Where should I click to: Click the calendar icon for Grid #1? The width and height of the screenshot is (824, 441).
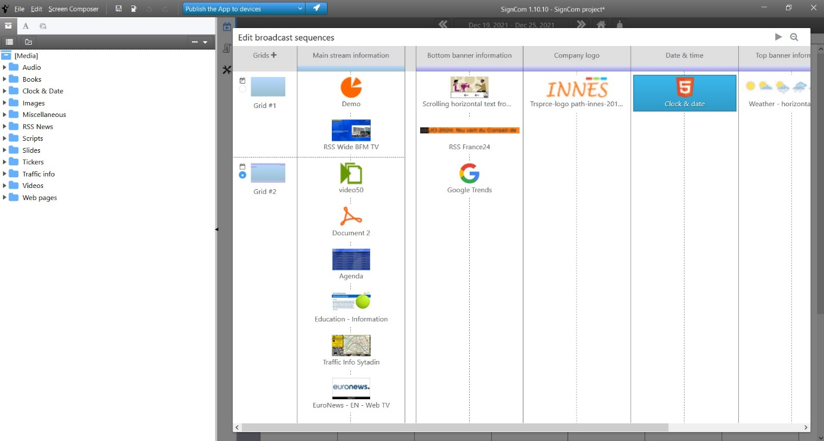[242, 81]
